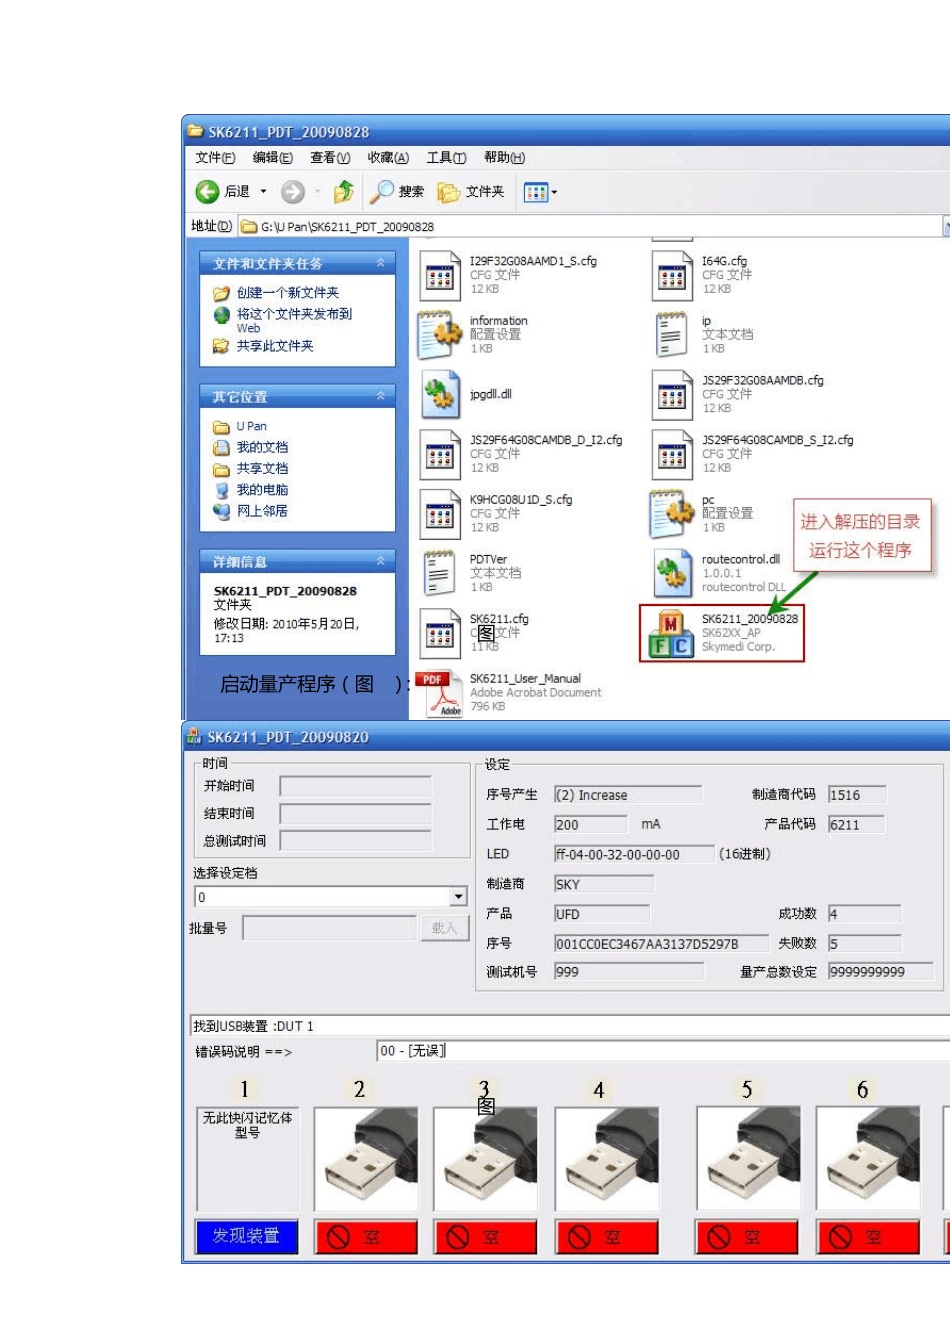Open 我的文档 in other places
The image size is (950, 1344).
[262, 447]
